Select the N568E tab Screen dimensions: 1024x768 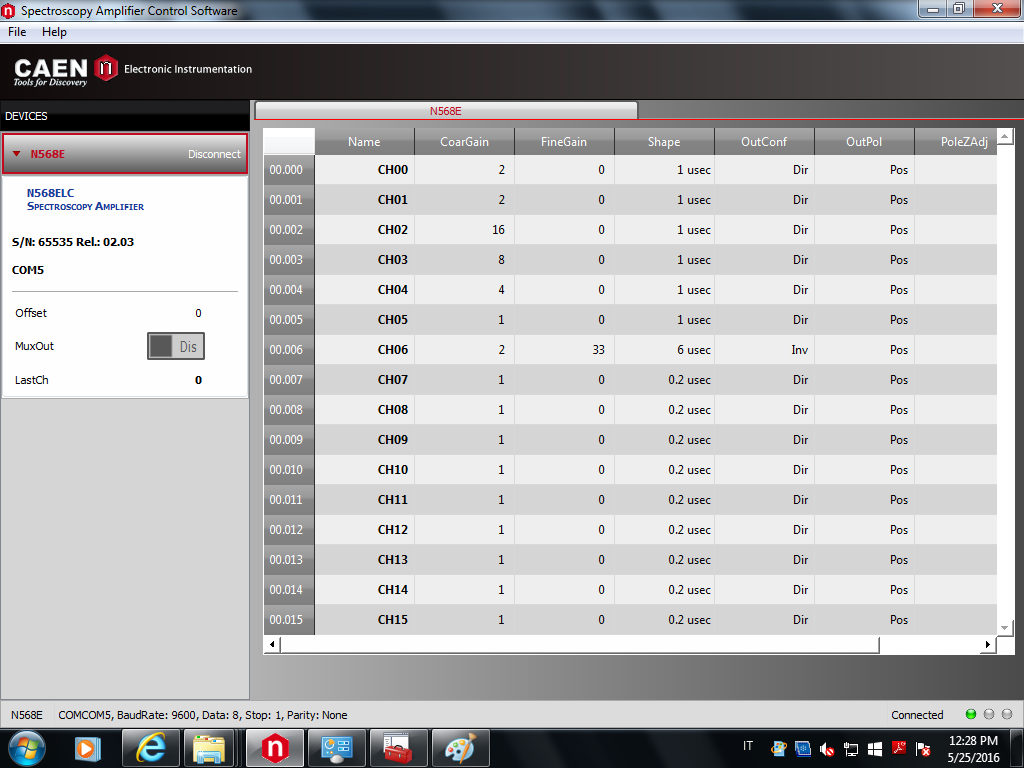click(x=445, y=111)
